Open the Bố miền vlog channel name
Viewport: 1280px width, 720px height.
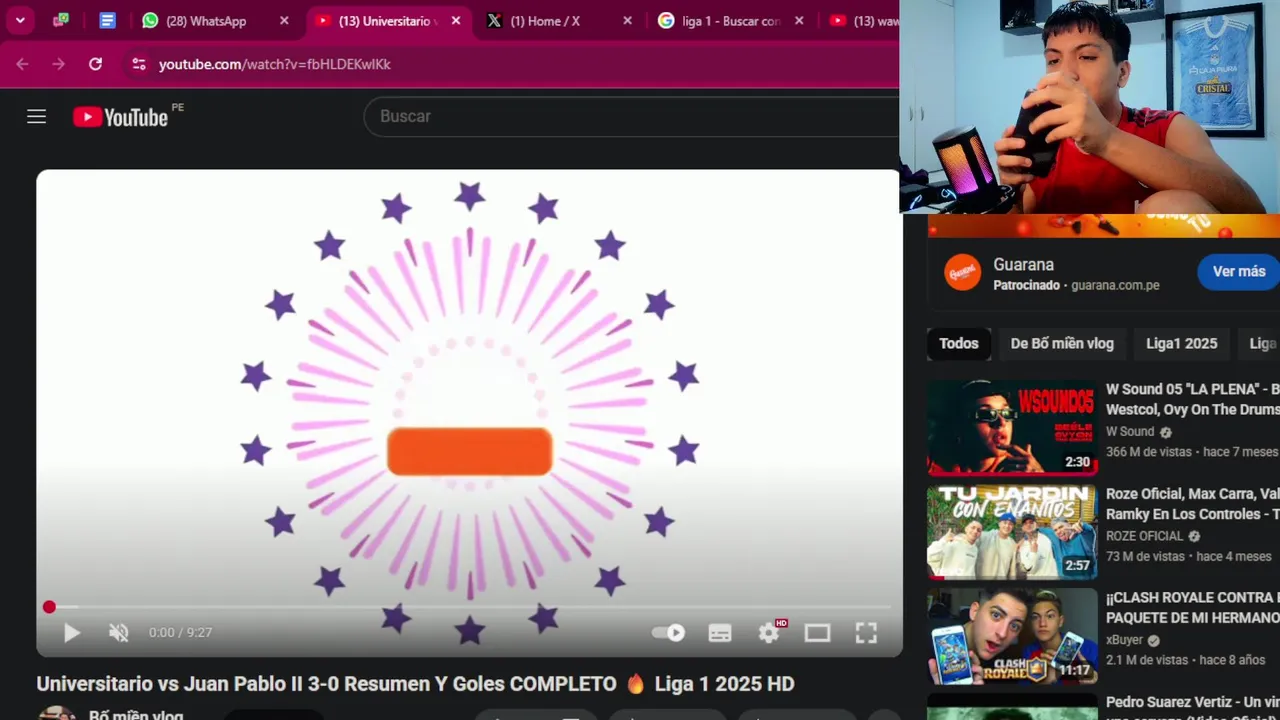pyautogui.click(x=136, y=716)
